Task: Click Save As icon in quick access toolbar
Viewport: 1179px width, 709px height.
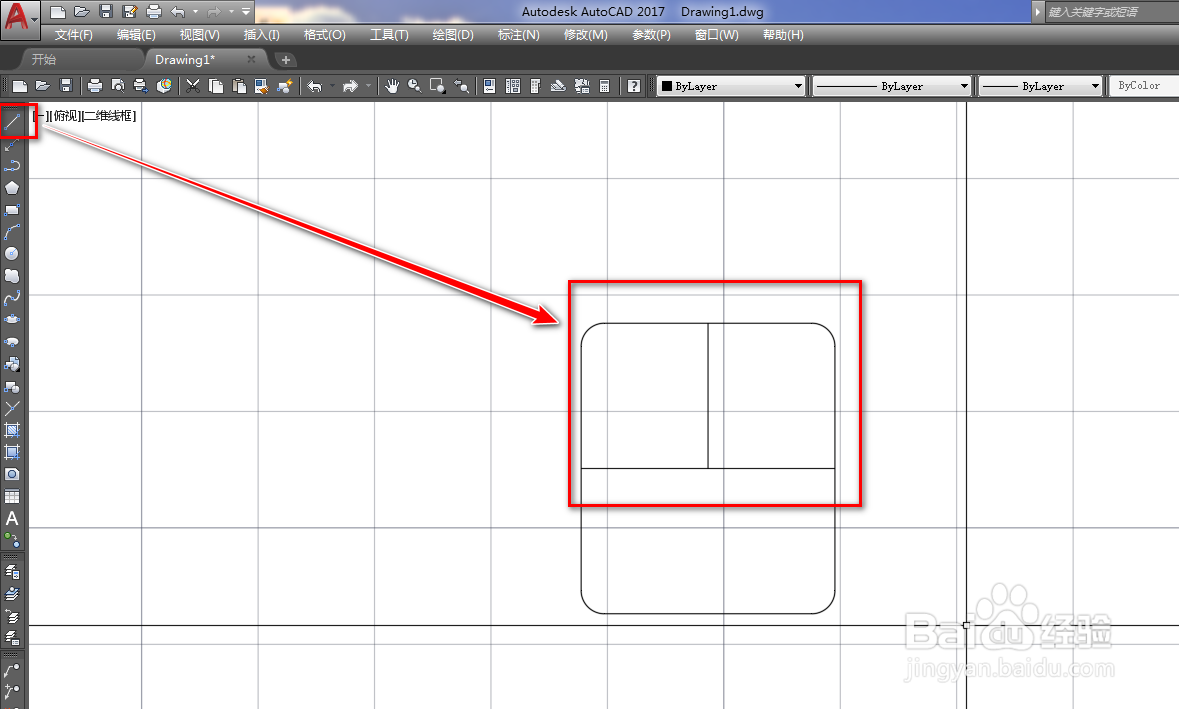Action: pyautogui.click(x=130, y=11)
